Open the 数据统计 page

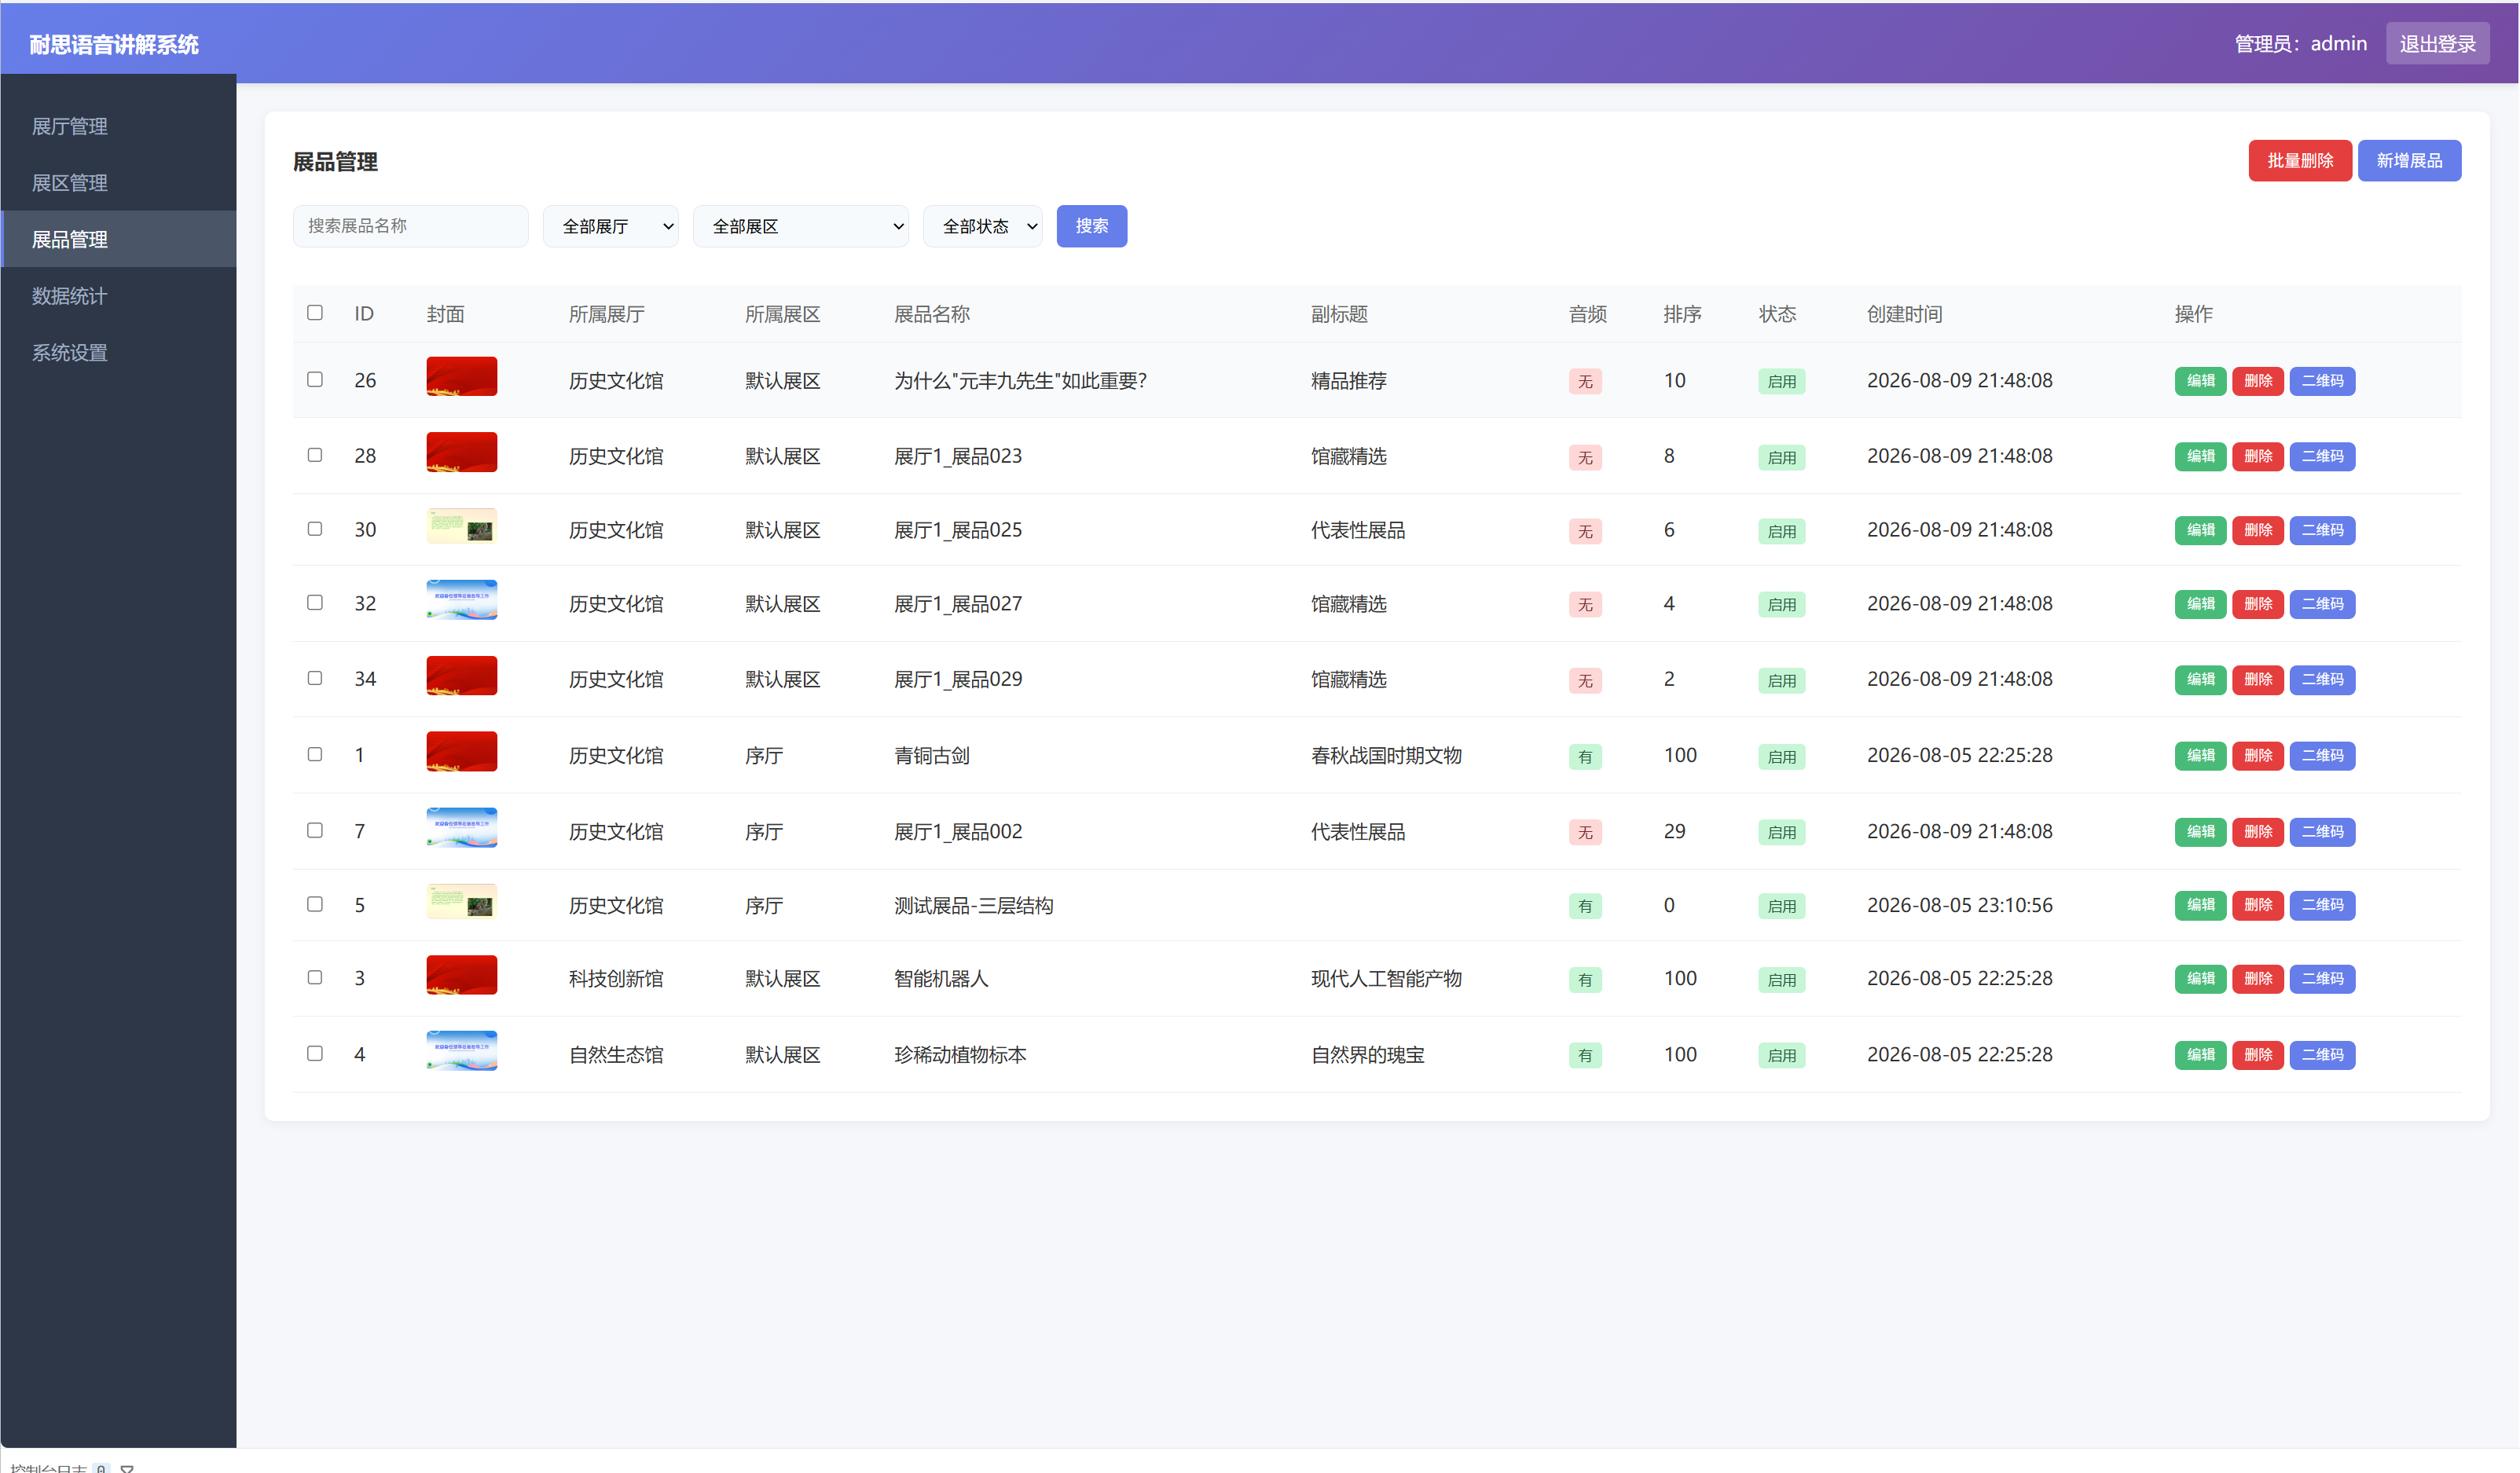tap(118, 296)
